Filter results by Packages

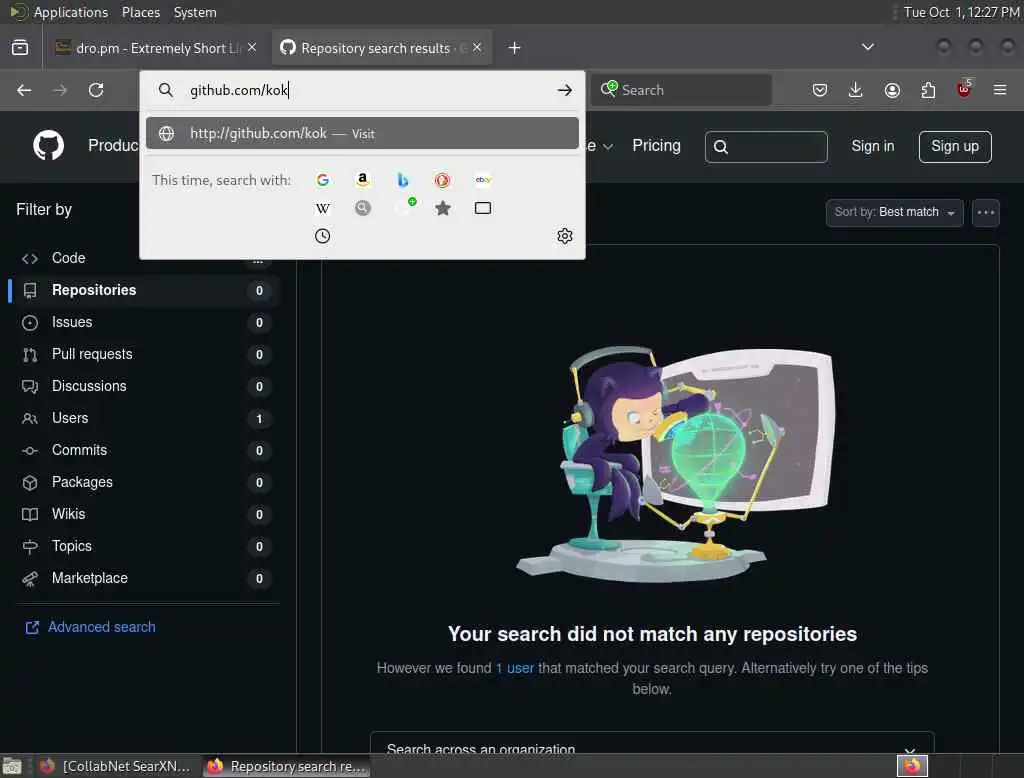144,482
